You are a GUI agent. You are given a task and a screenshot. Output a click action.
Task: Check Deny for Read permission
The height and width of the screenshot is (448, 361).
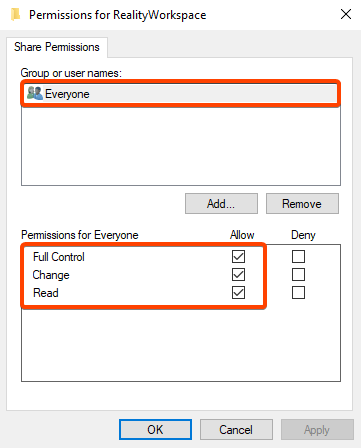point(298,293)
